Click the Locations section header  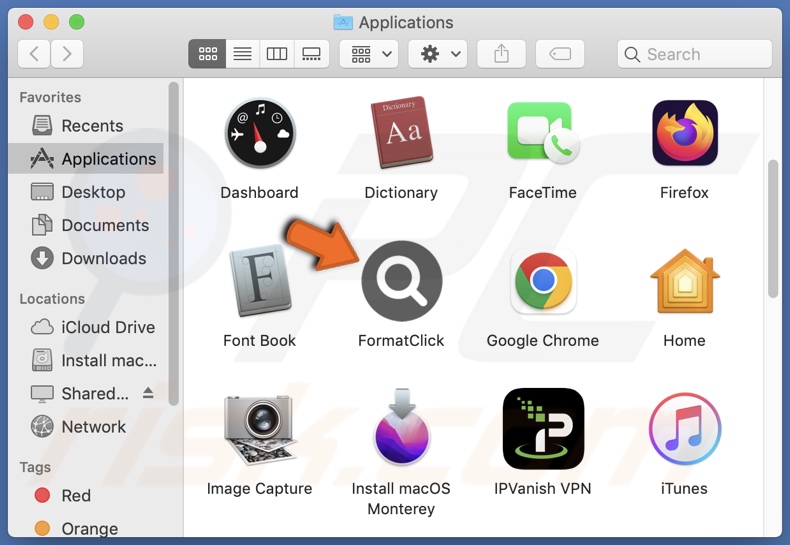pos(52,299)
